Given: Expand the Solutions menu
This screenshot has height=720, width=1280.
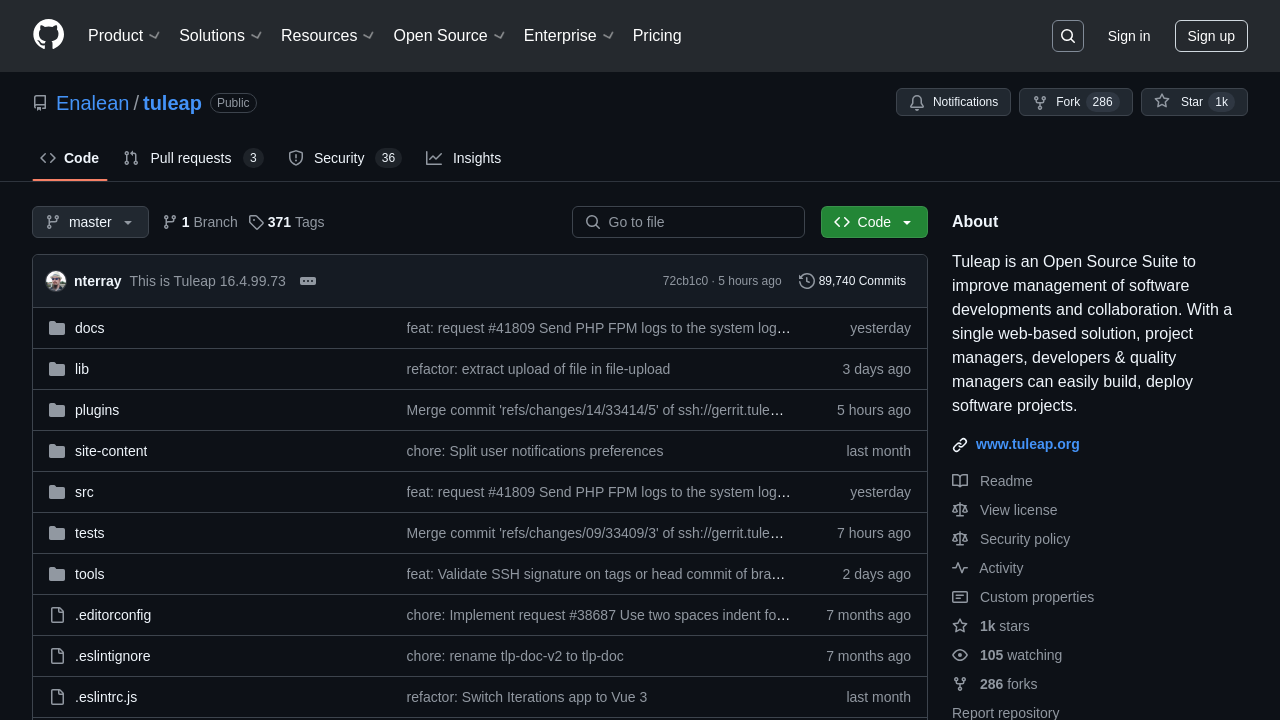Looking at the screenshot, I should (x=221, y=36).
